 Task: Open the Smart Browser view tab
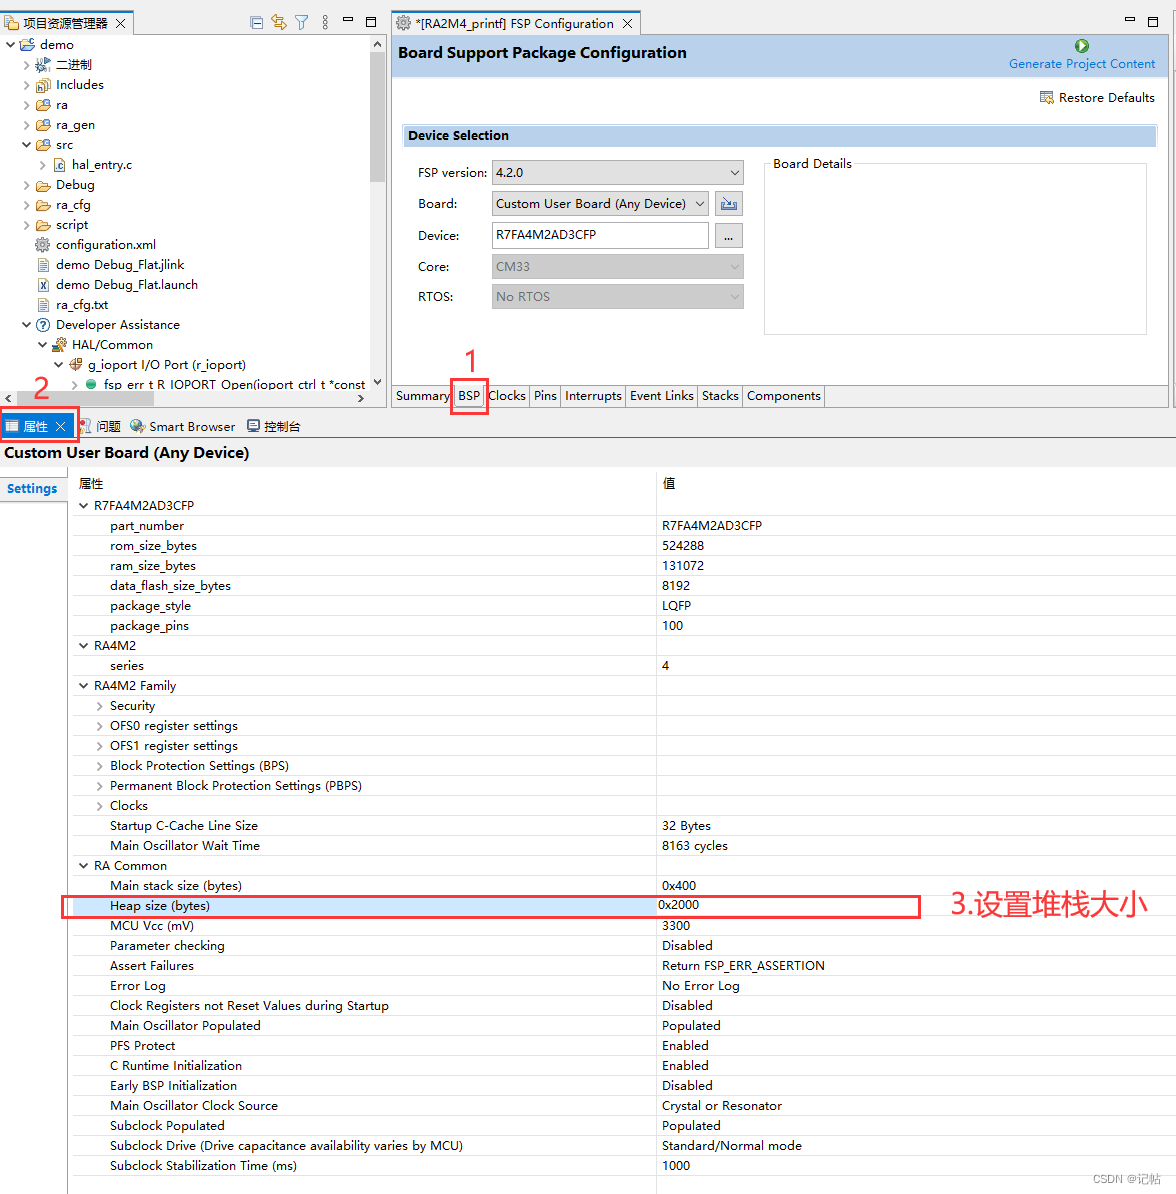coord(183,426)
